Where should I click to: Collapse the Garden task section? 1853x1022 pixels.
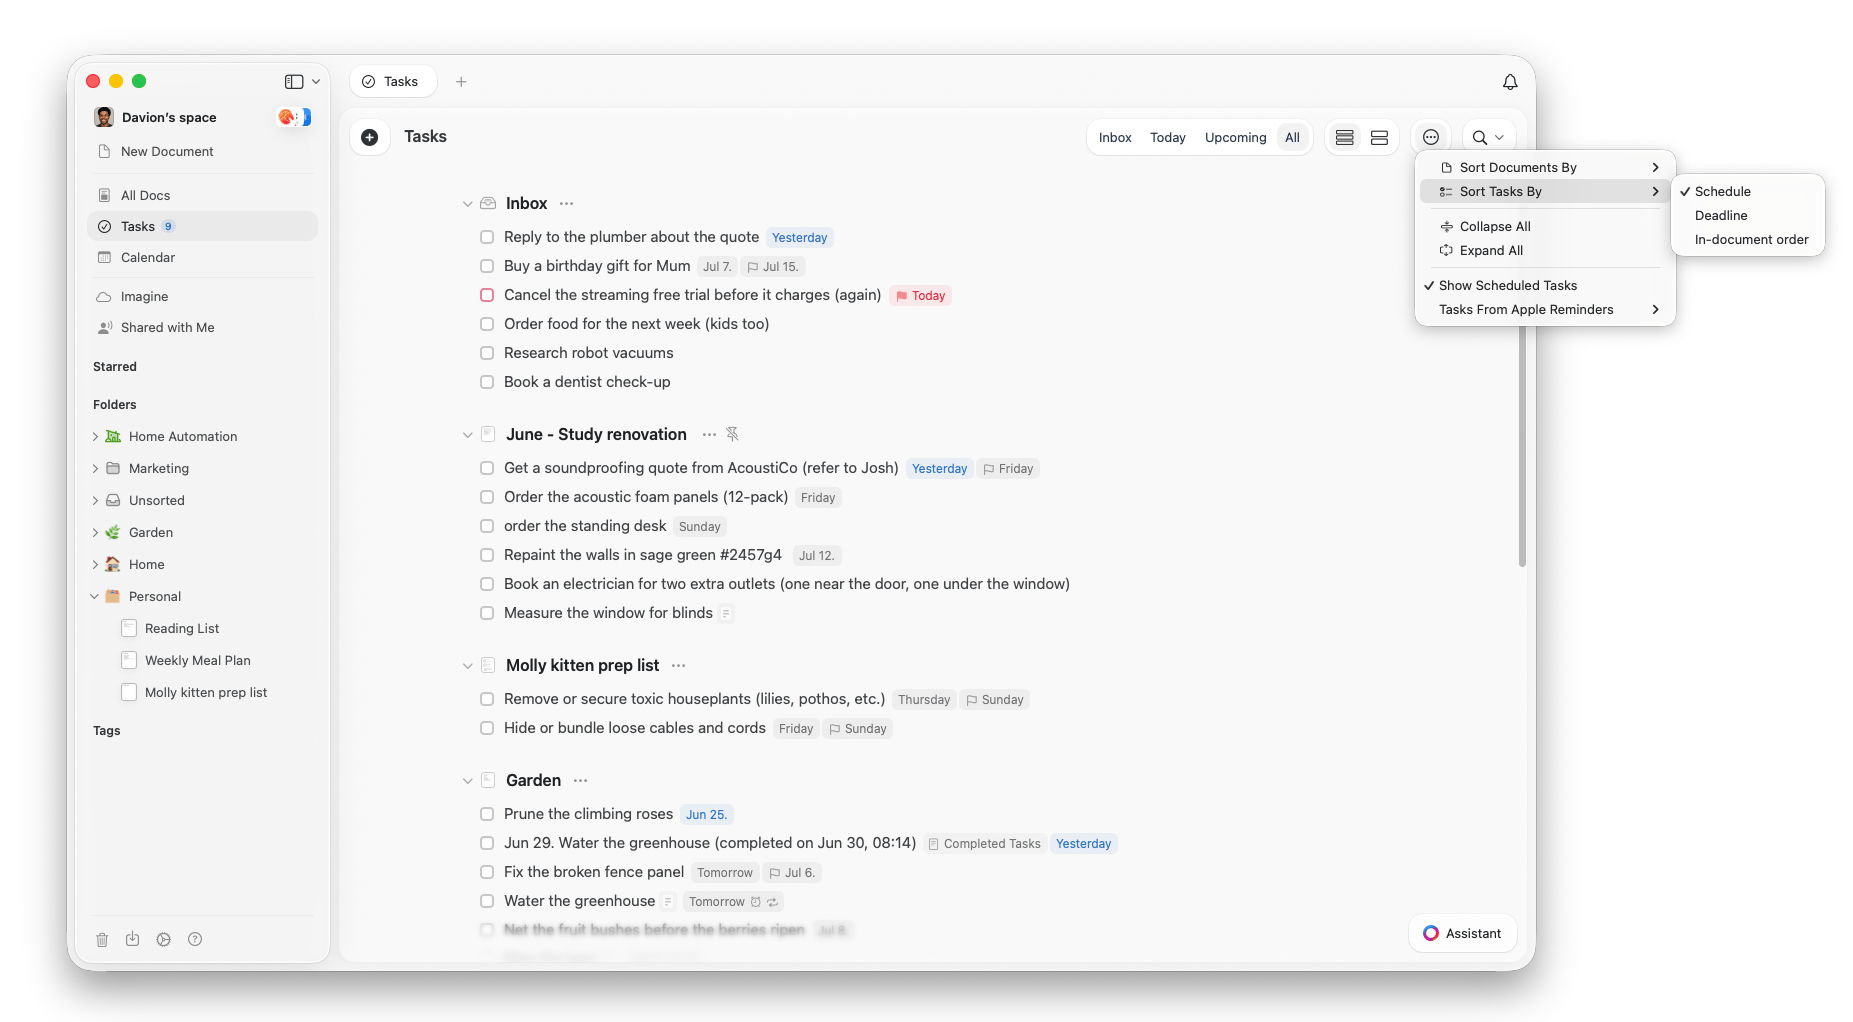click(467, 781)
